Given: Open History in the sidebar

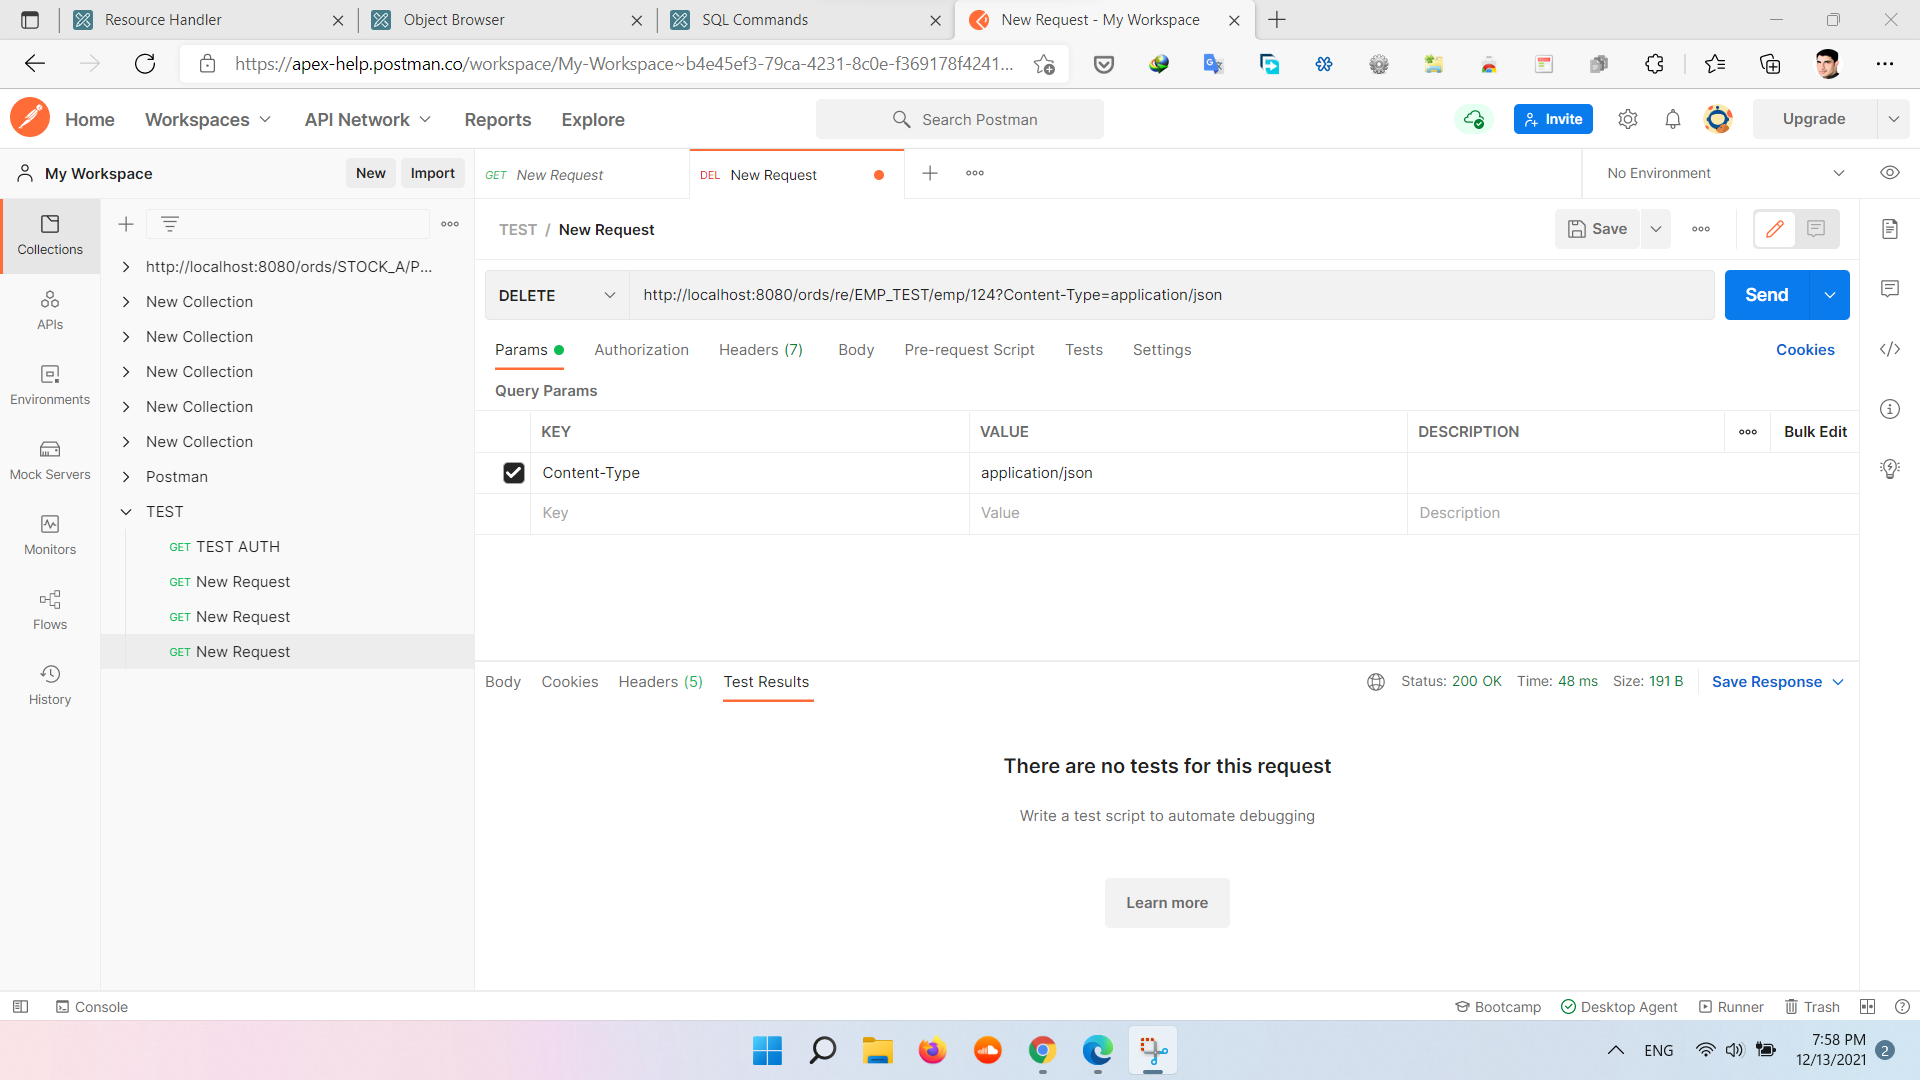Looking at the screenshot, I should point(50,684).
